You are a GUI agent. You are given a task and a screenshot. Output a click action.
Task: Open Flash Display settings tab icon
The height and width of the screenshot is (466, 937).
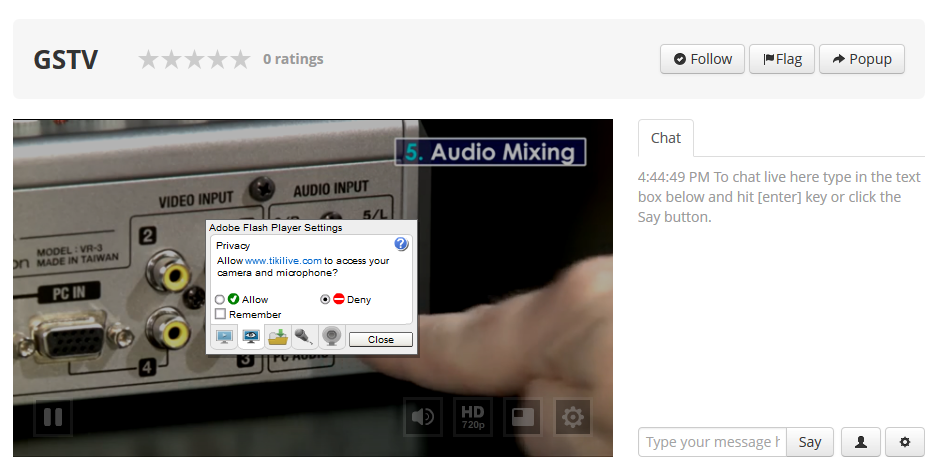click(x=224, y=338)
